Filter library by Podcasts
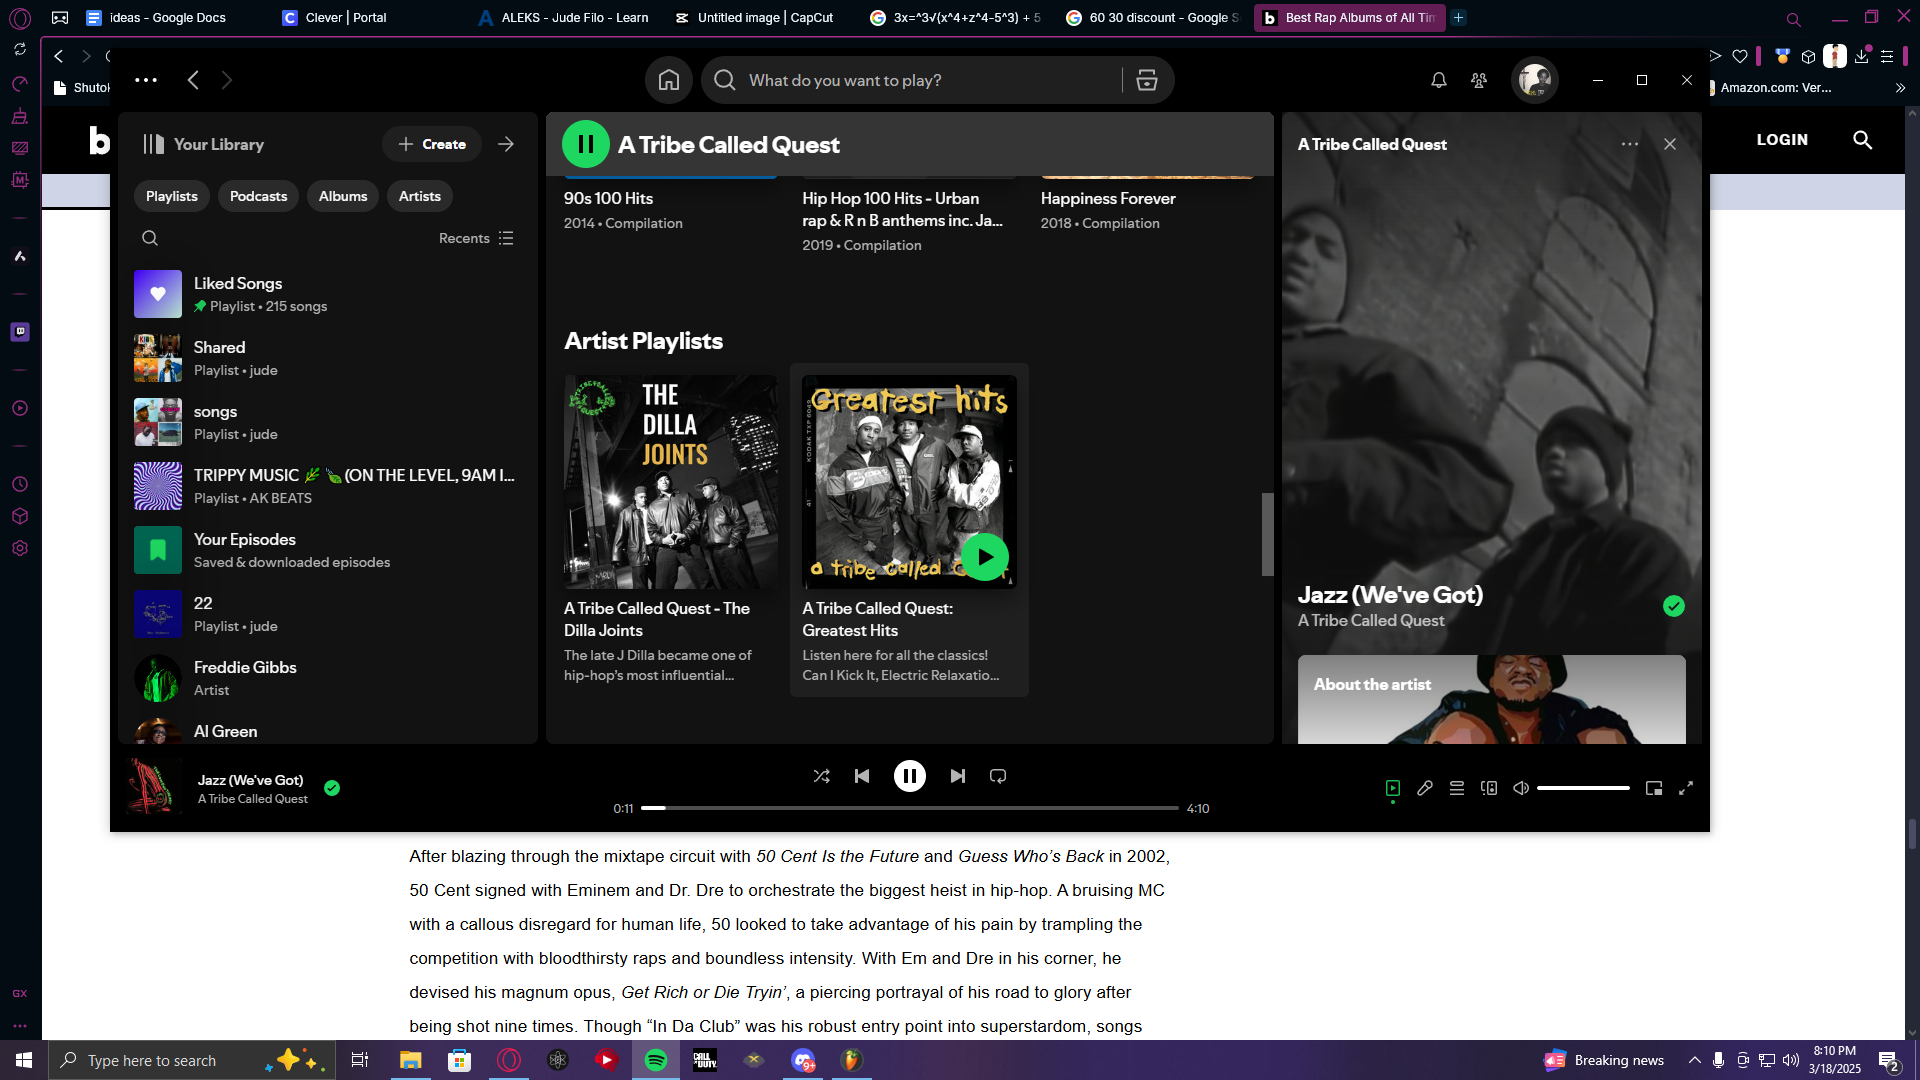Screen dimensions: 1920x1080 pyautogui.click(x=258, y=196)
